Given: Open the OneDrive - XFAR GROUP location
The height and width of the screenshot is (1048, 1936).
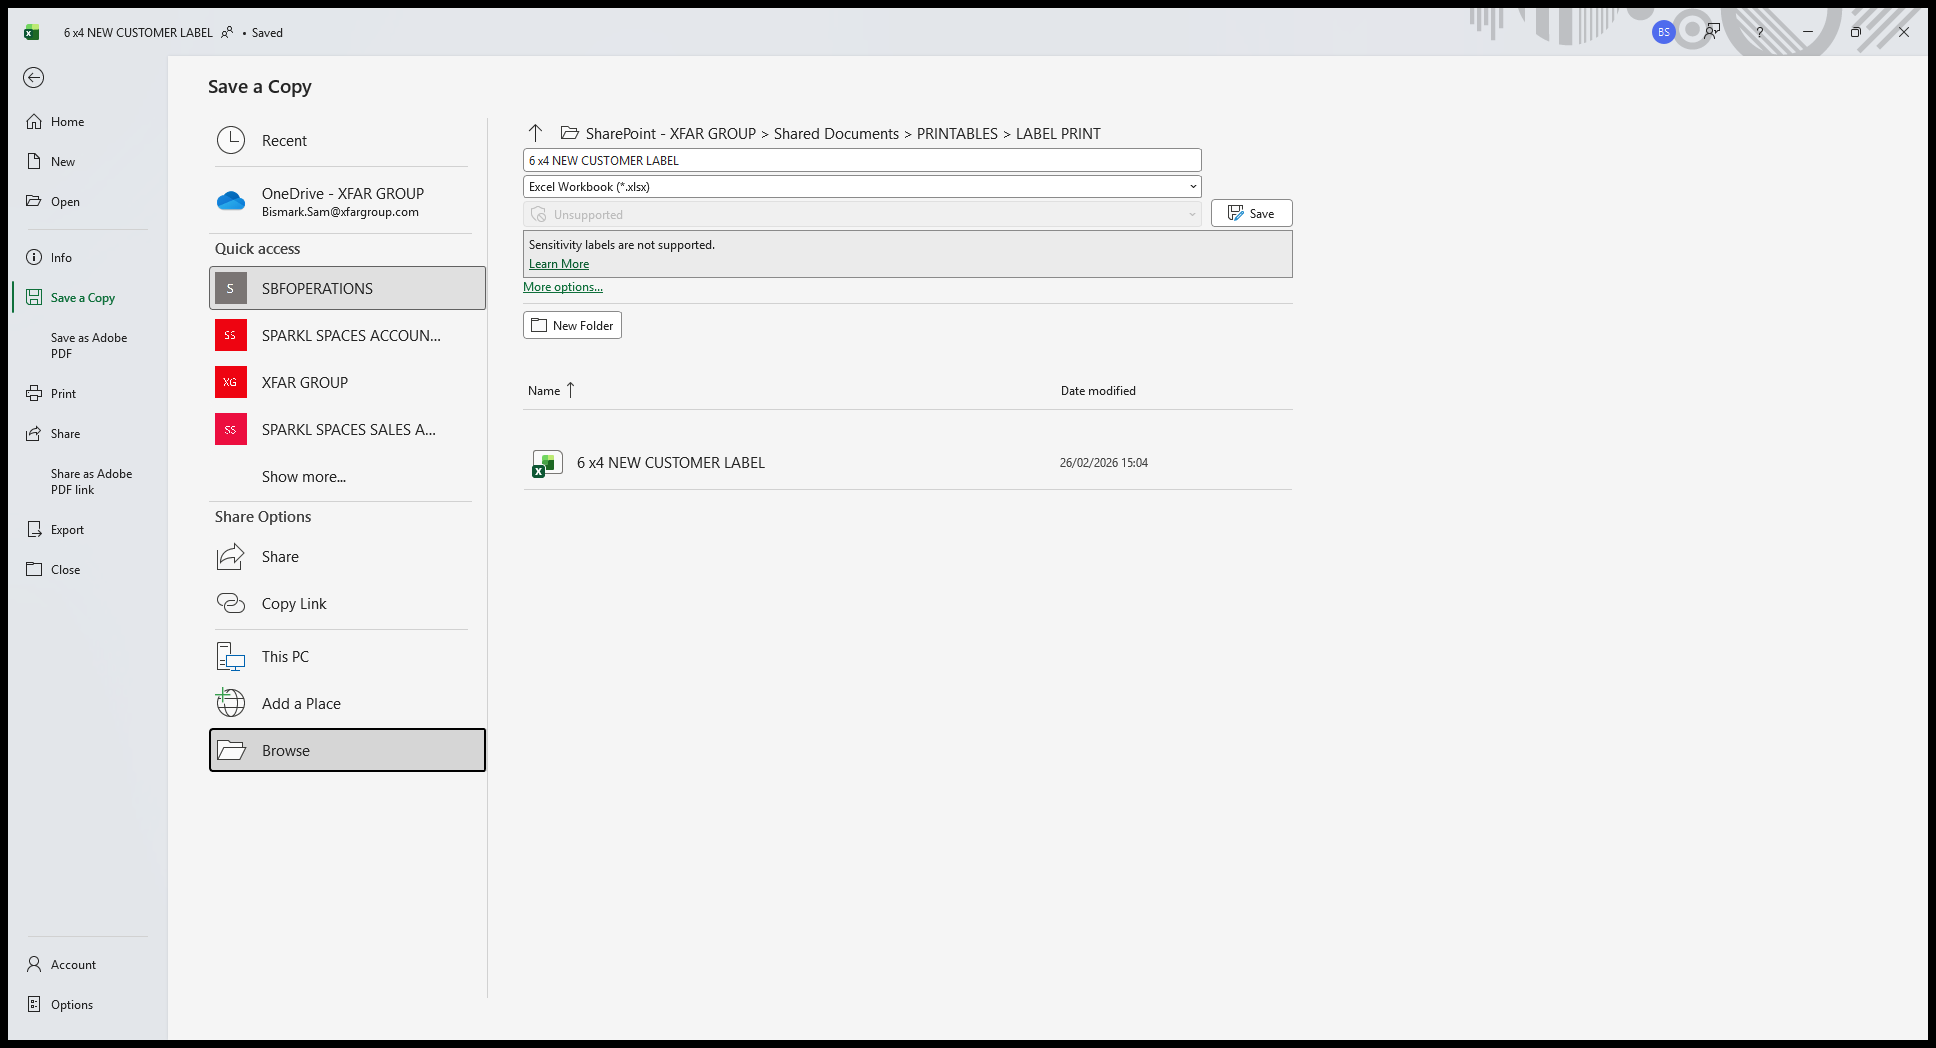Looking at the screenshot, I should 341,201.
